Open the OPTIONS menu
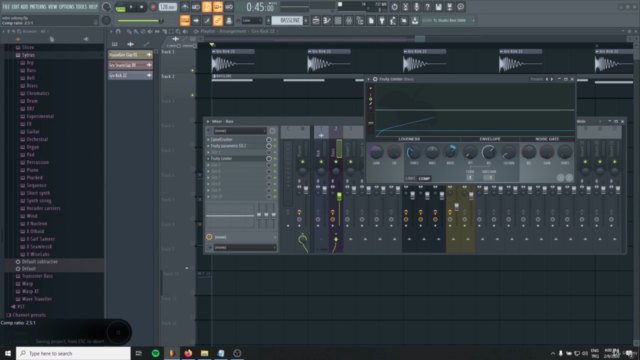Image resolution: width=640 pixels, height=360 pixels. coord(66,7)
